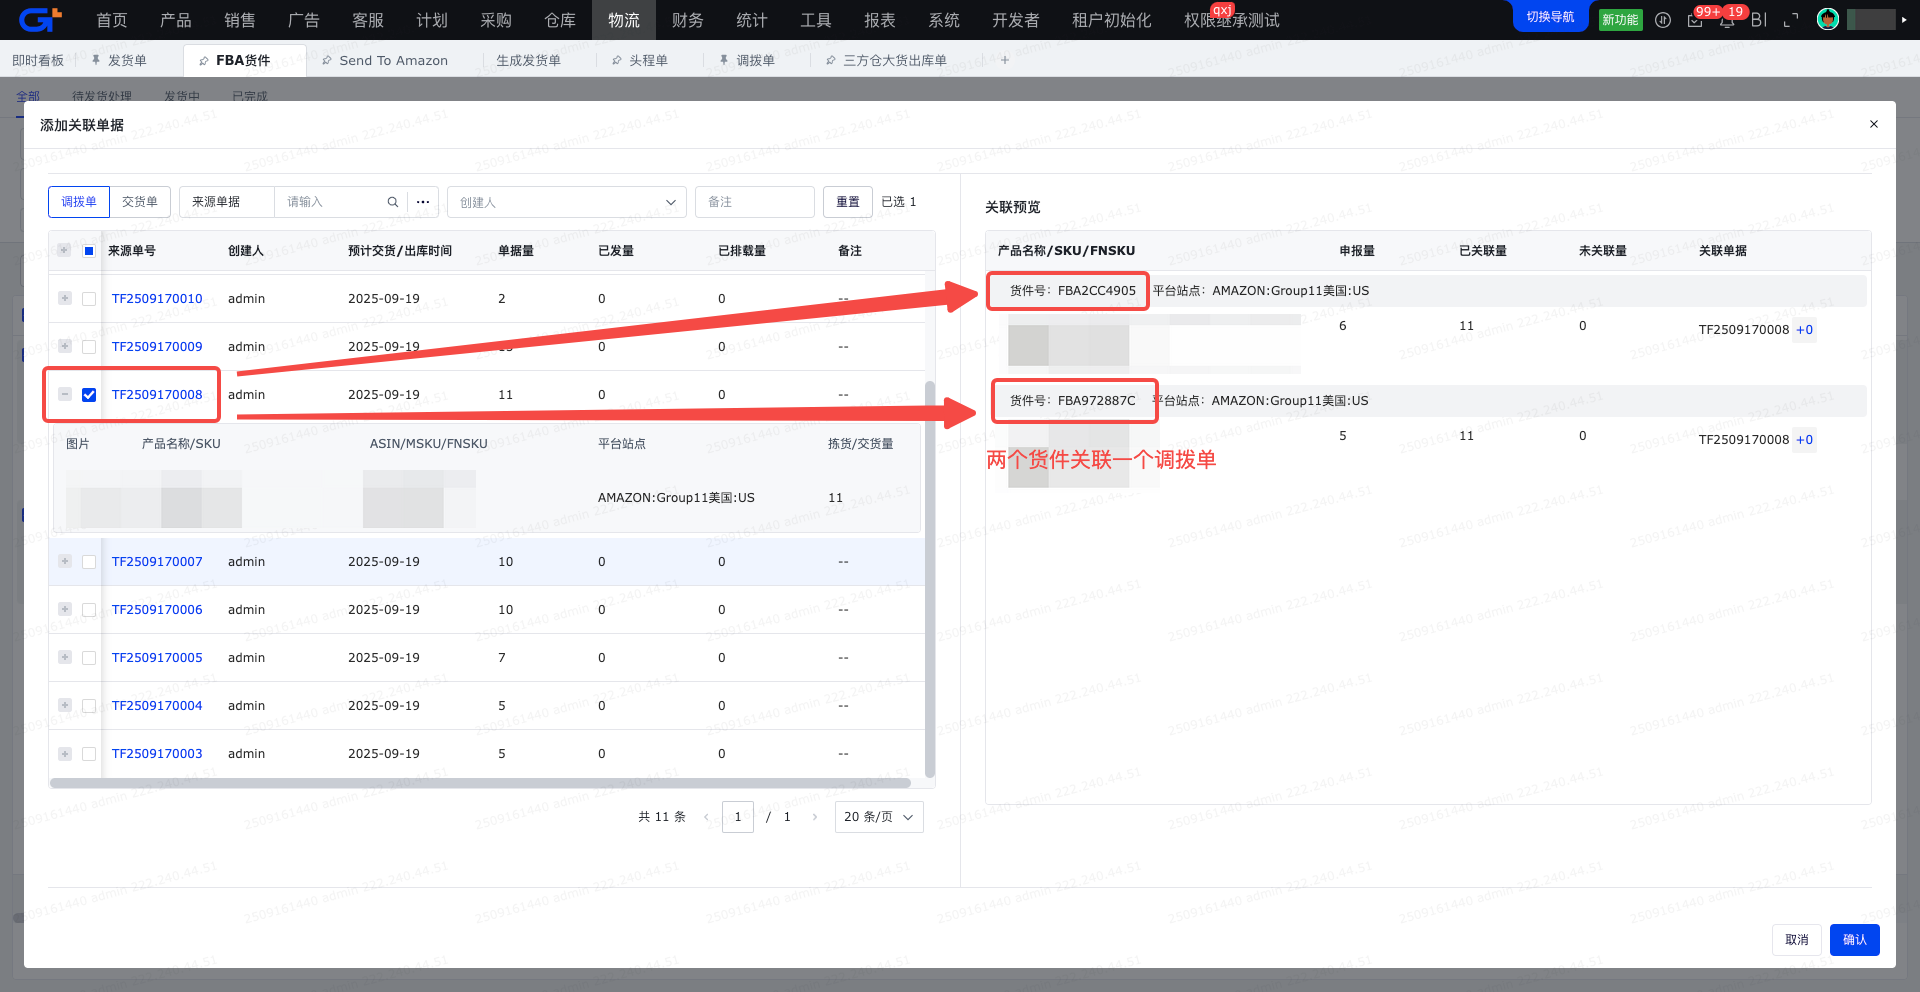The image size is (1920, 992).
Task: Click the plus icon to add new tab
Action: [1005, 60]
